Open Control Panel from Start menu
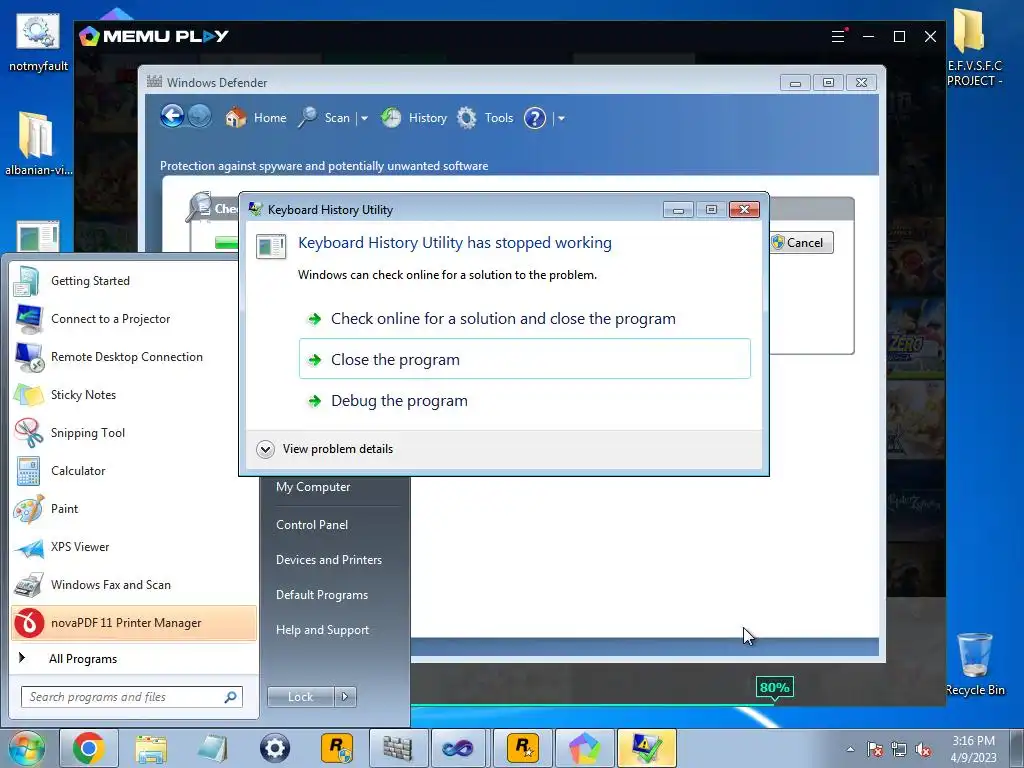Screen dimensions: 1024x768 pos(312,524)
